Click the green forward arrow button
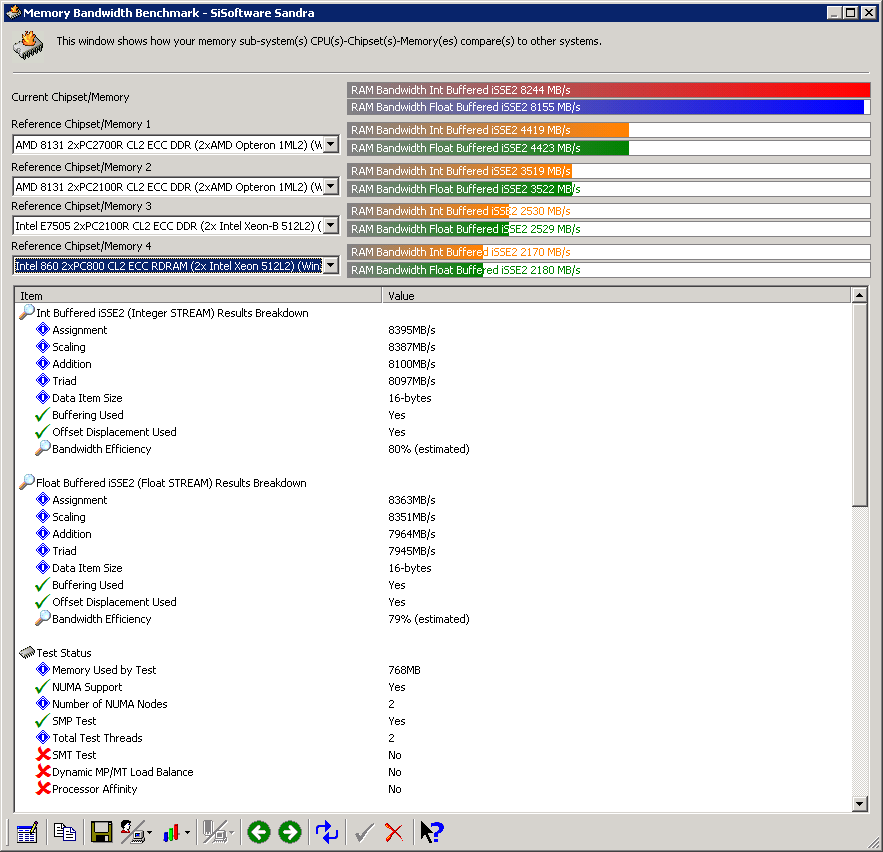The width and height of the screenshot is (883, 852). (x=290, y=832)
